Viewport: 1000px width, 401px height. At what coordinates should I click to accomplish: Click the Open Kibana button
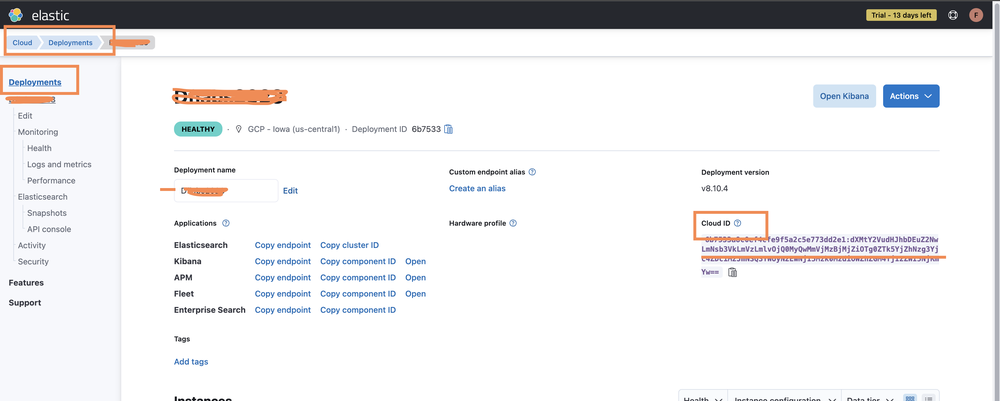845,96
